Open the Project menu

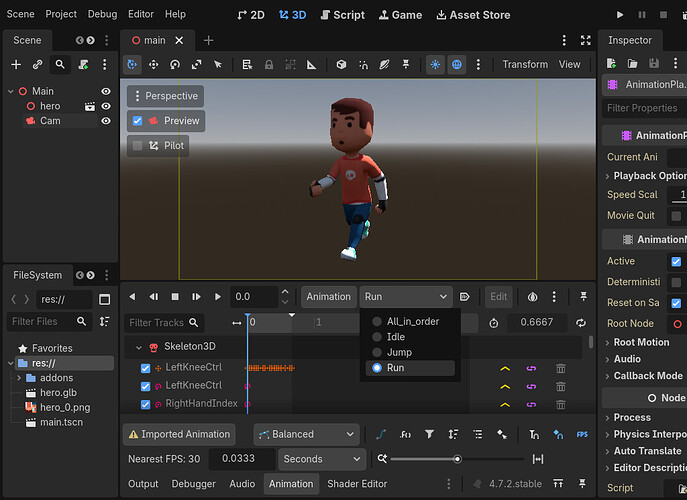(x=61, y=14)
